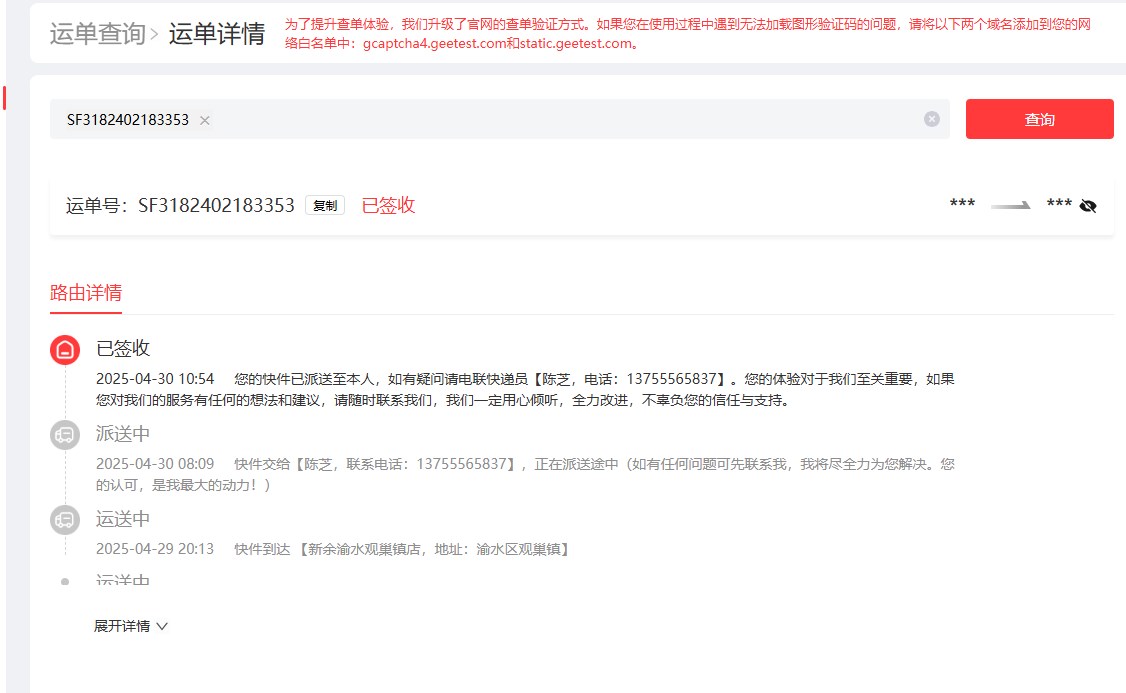This screenshot has height=693, width=1126.
Task: Click timestamp 2025-04-29 20:13
Action: pyautogui.click(x=155, y=549)
